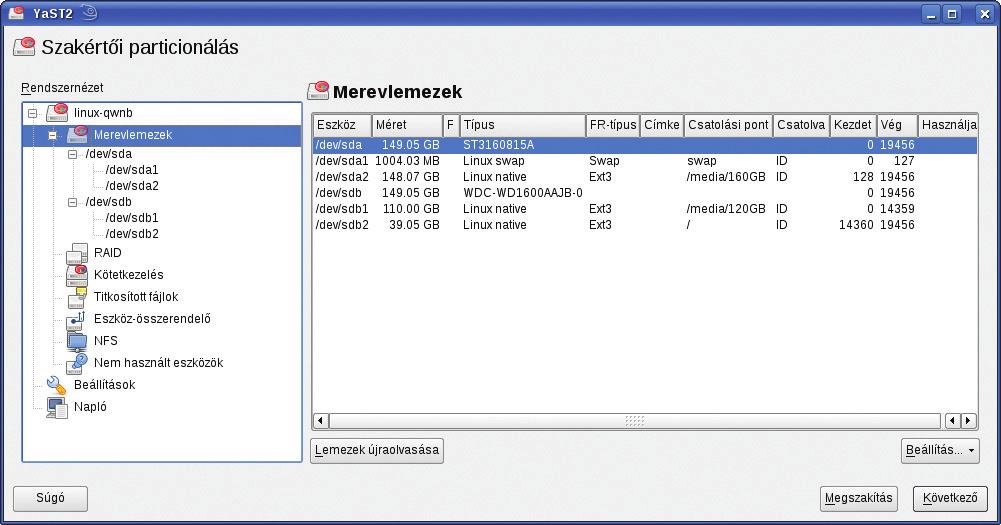The width and height of the screenshot is (1001, 525).
Task: Sort table by Eszköz column header
Action: point(342,125)
